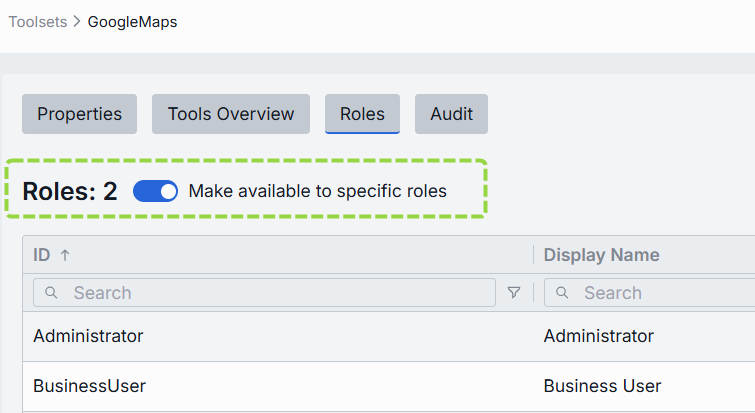The image size is (755, 413).
Task: Select the BusinessUser ID cell
Action: pos(89,386)
